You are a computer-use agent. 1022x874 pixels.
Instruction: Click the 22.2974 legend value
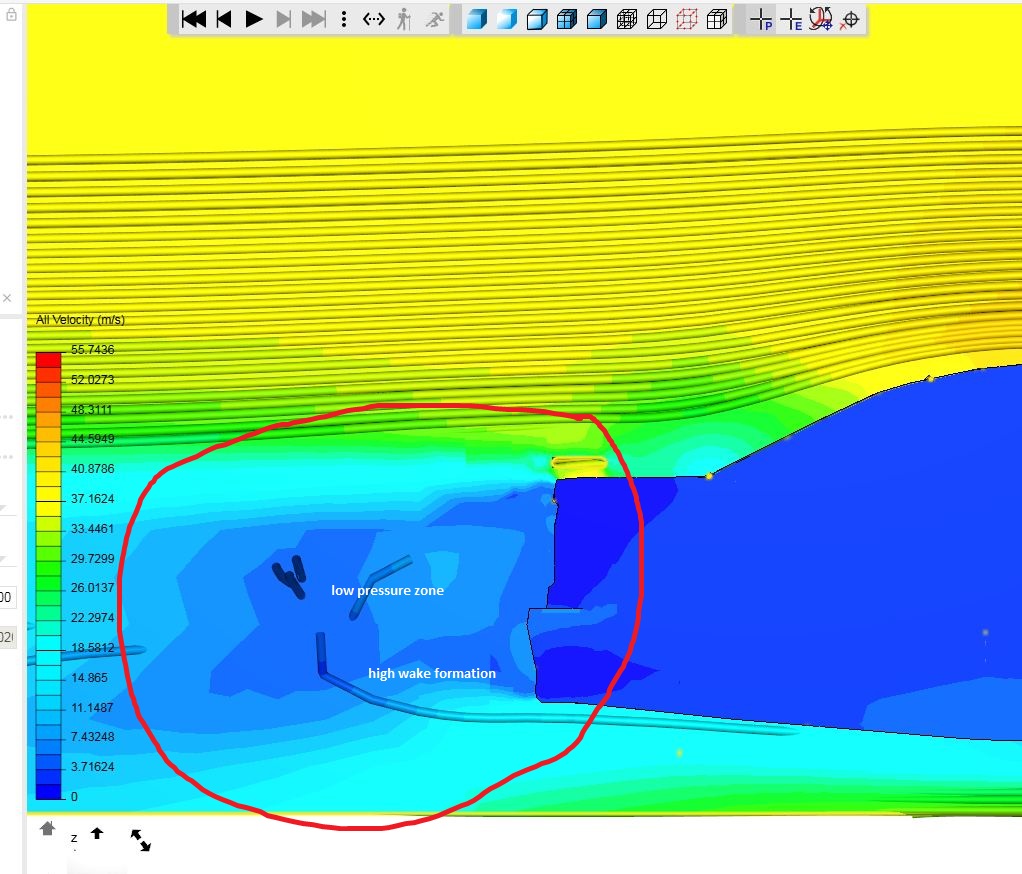(93, 618)
